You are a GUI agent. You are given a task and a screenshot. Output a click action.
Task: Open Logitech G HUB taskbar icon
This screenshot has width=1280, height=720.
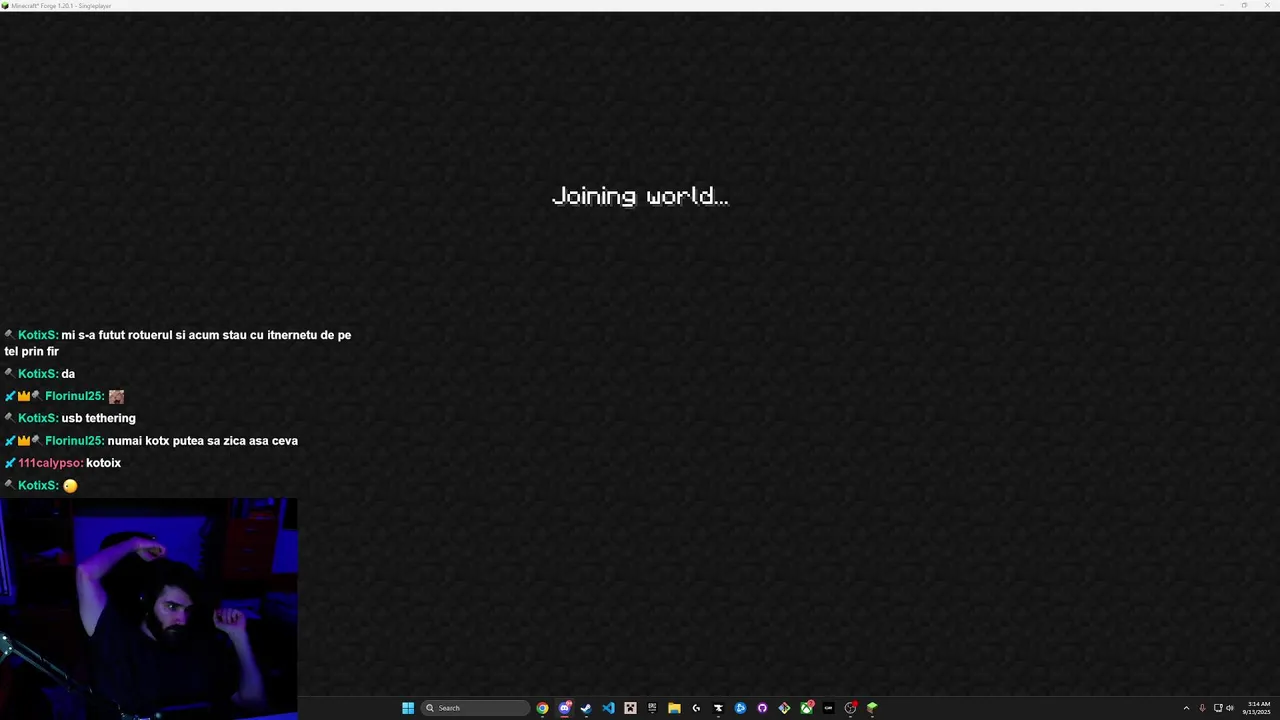coord(696,708)
